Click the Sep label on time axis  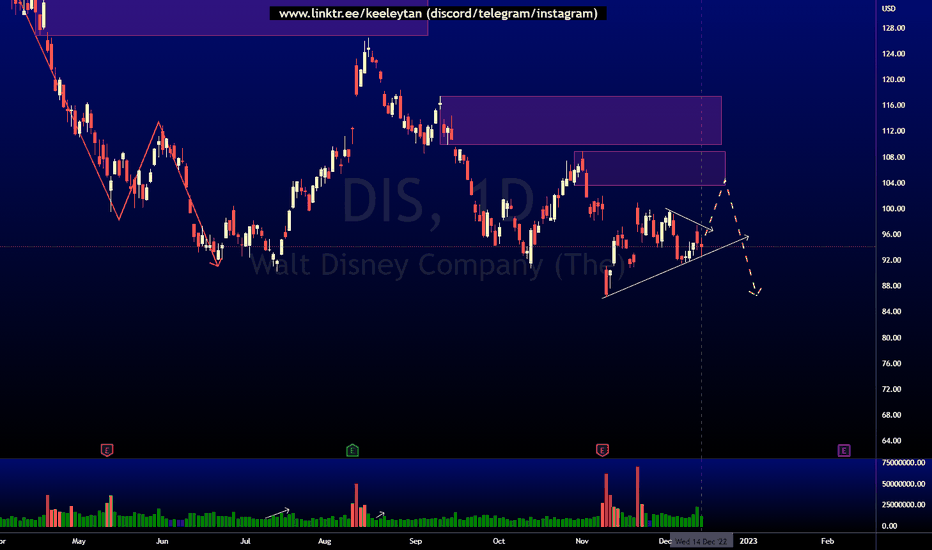(415, 541)
